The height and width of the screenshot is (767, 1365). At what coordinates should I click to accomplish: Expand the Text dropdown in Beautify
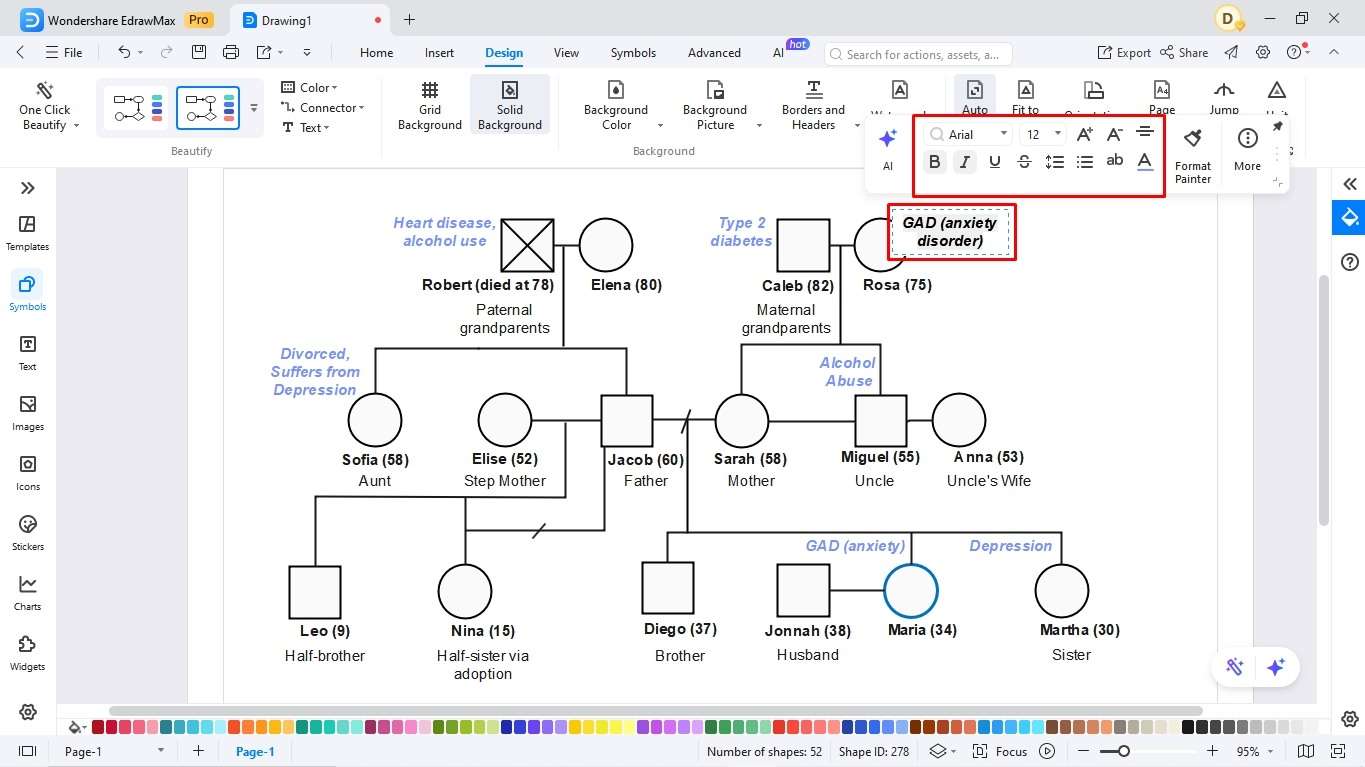coord(306,127)
